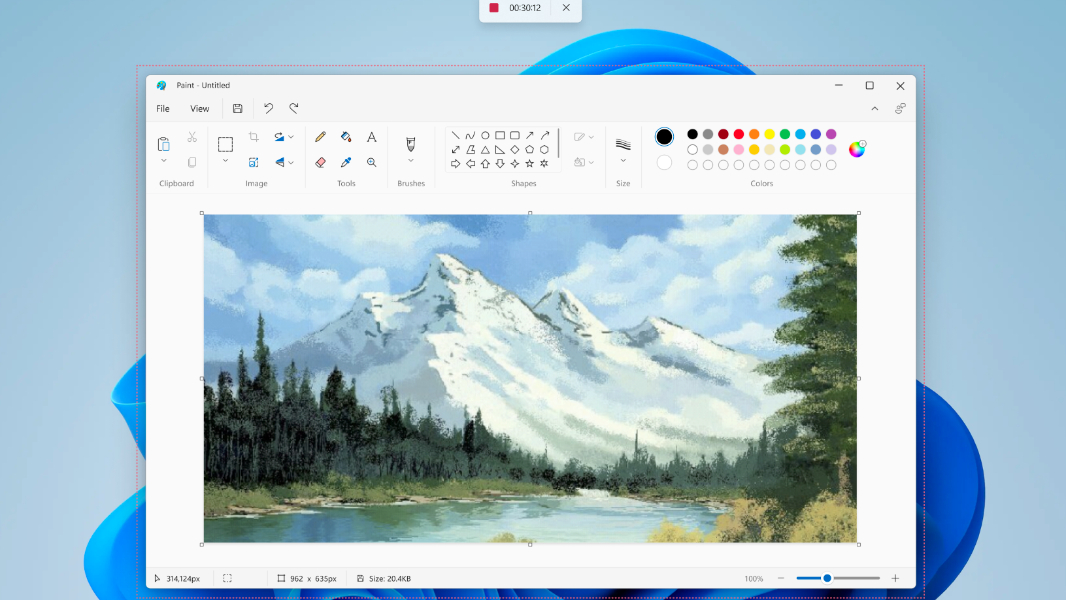Click the Rotate image icon
Image resolution: width=1066 pixels, height=600 pixels.
(279, 137)
